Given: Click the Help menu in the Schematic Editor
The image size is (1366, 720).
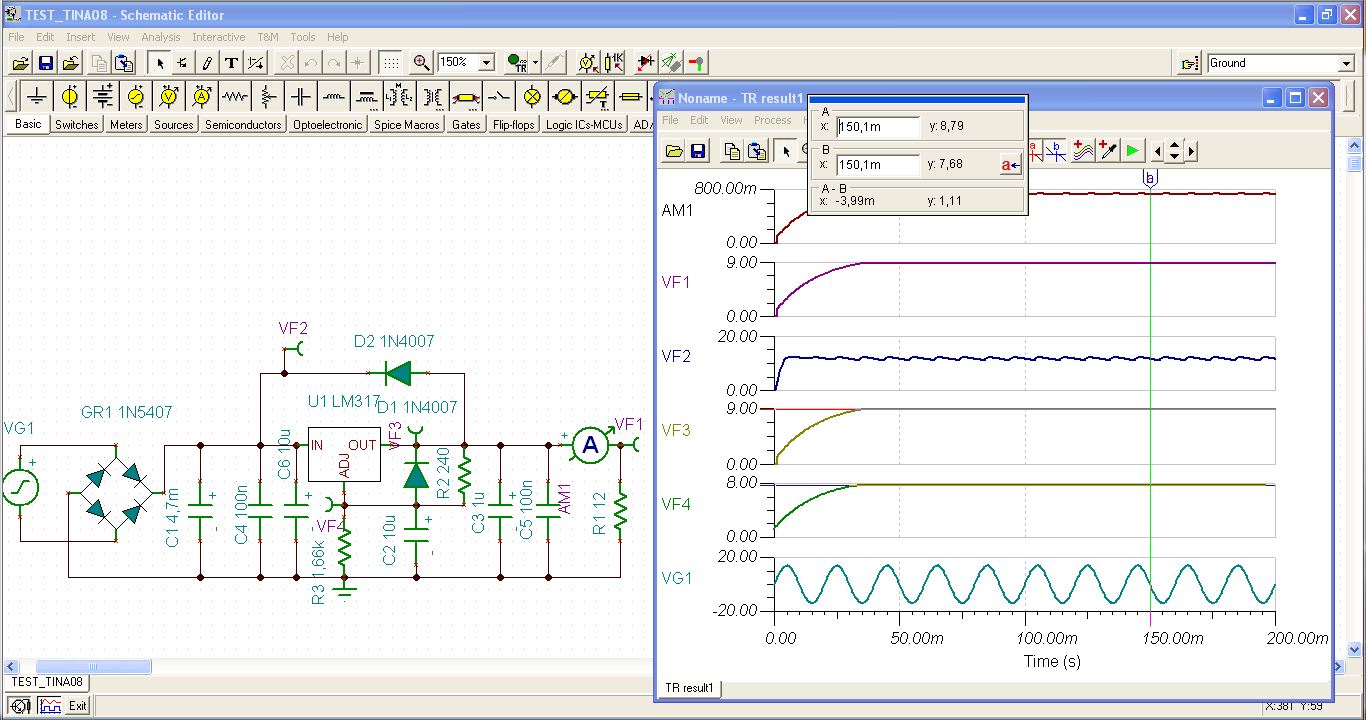Looking at the screenshot, I should coord(337,37).
